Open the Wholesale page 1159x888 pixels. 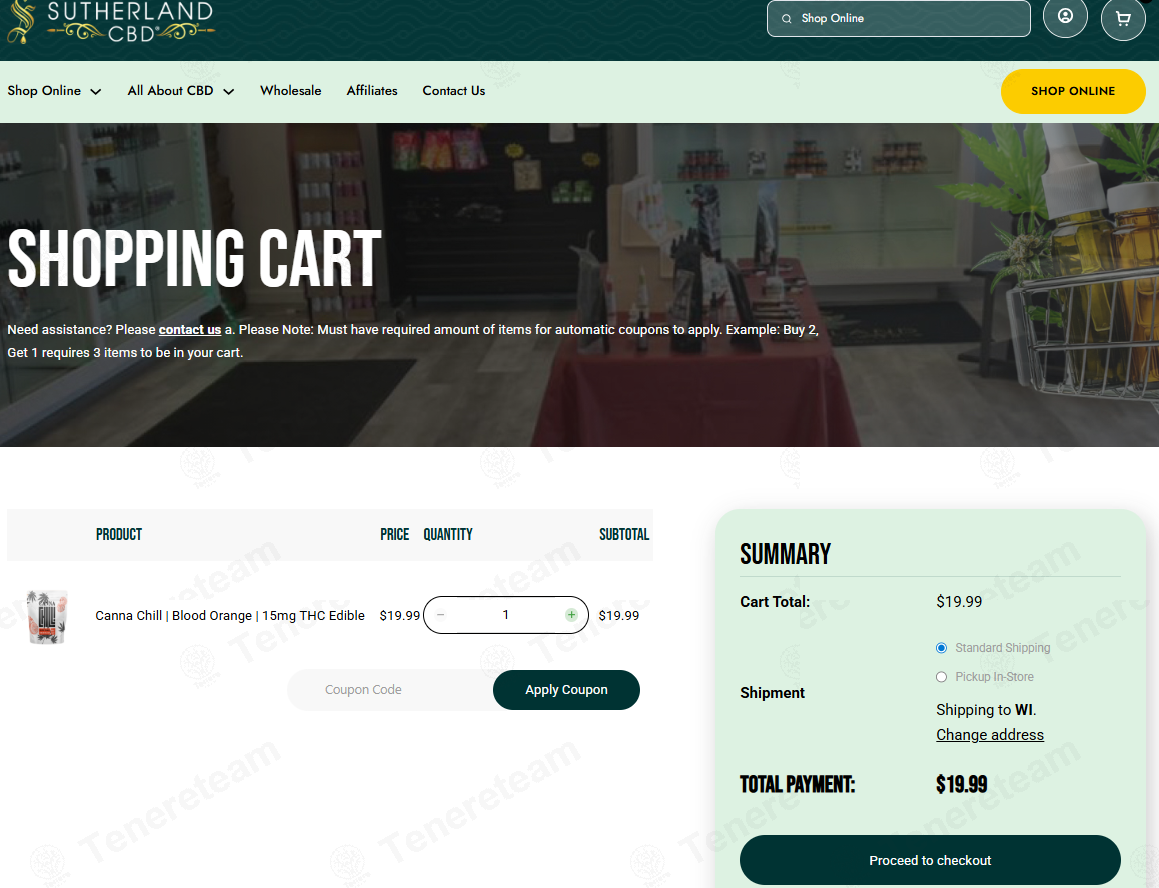pos(290,90)
